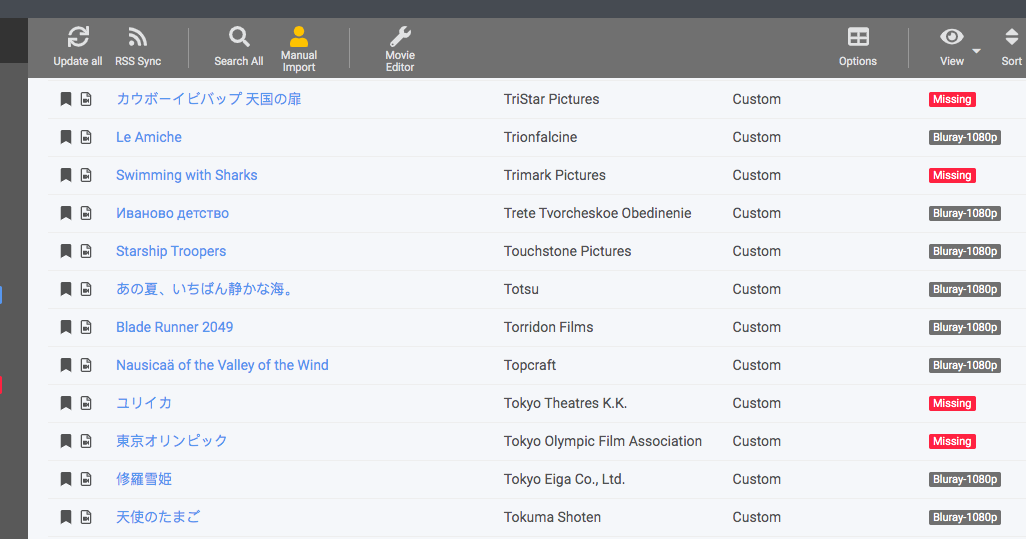Screen dimensions: 1026x539
Task: Open the Starship Troopers link
Action: coord(171,251)
